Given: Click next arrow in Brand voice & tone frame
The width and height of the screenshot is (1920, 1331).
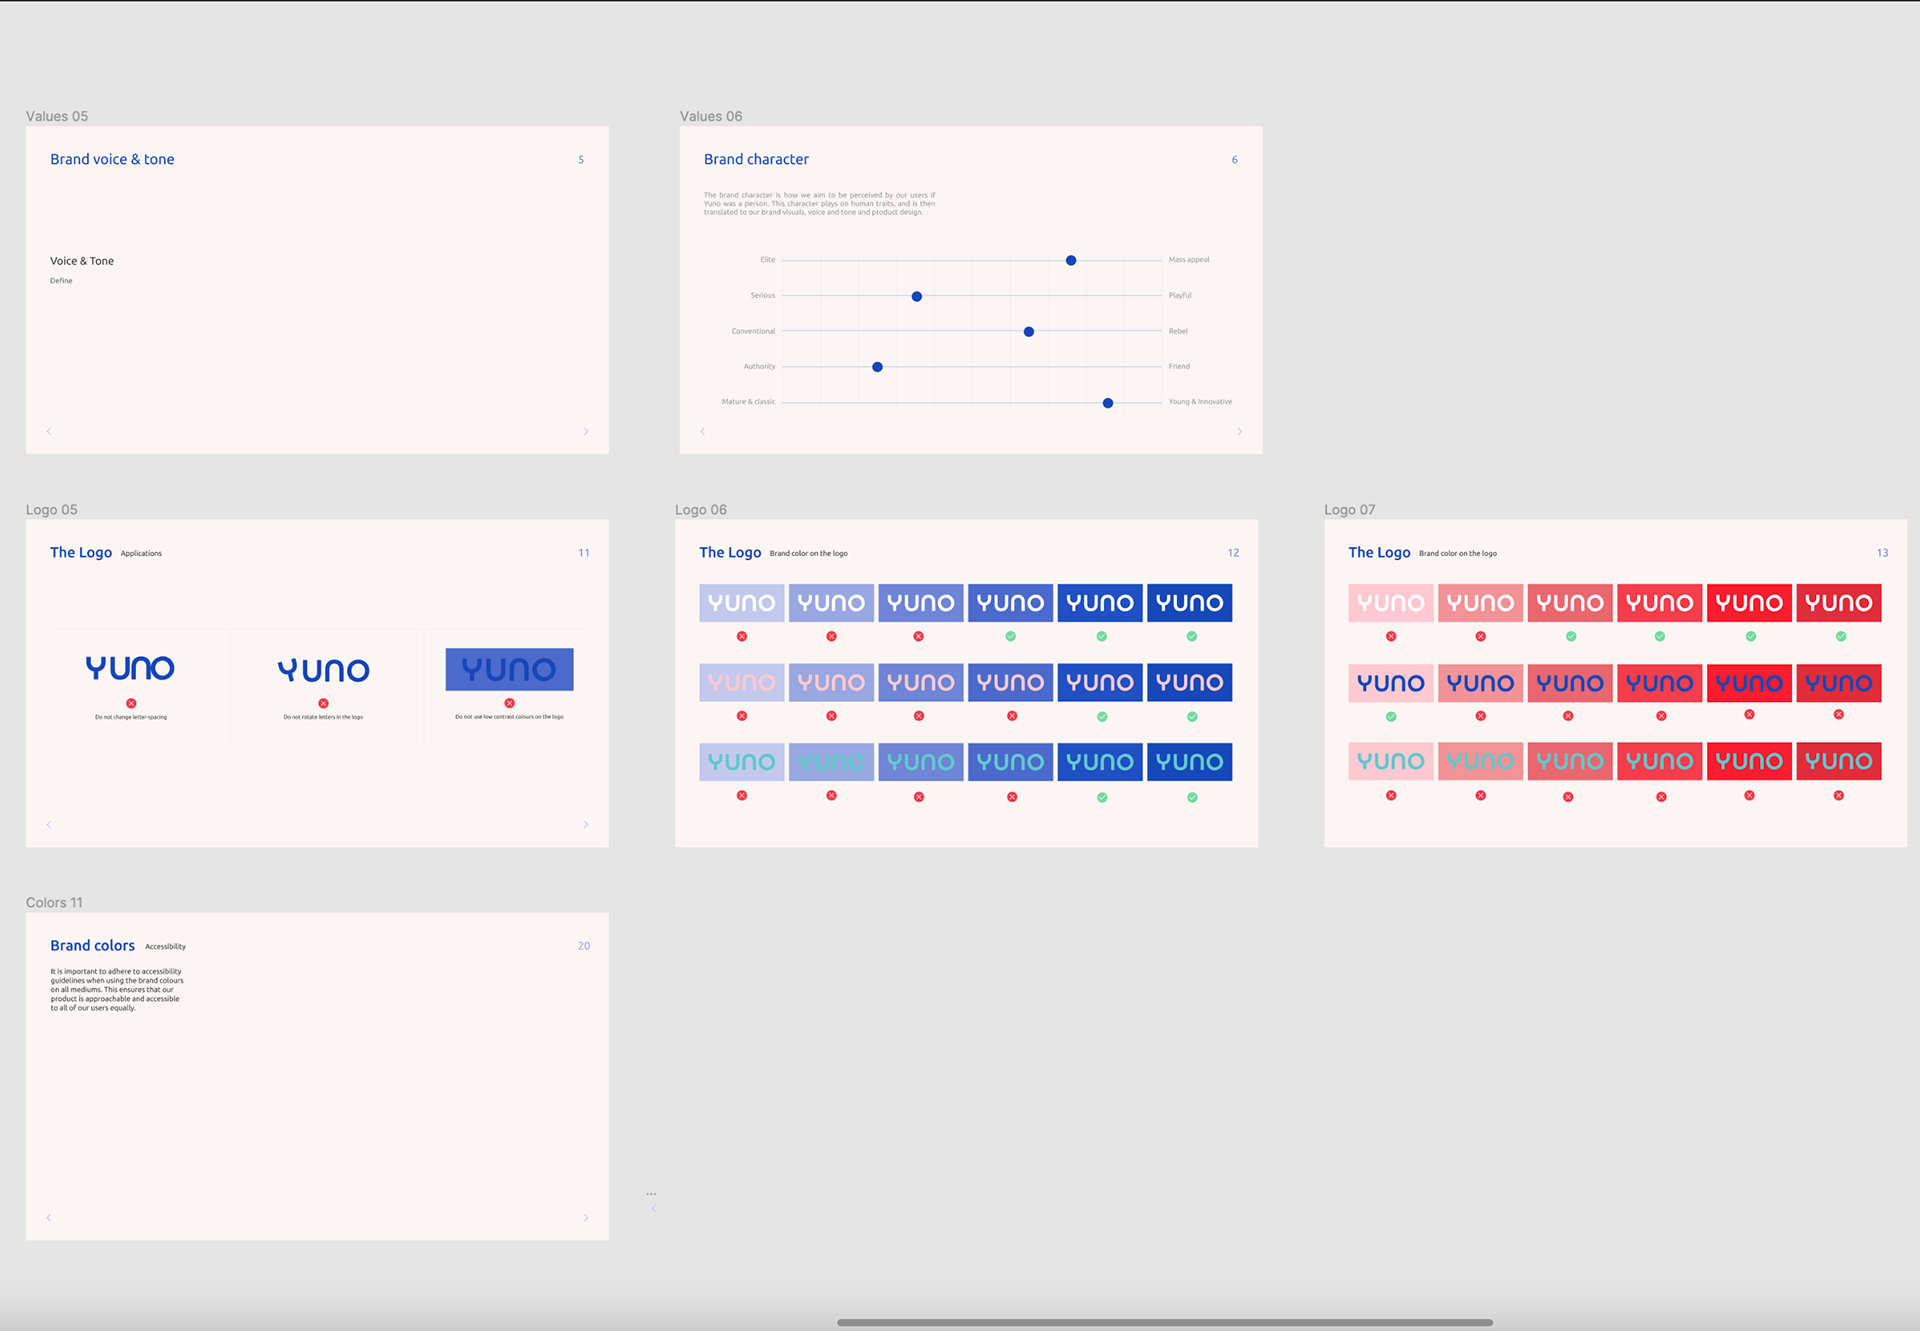Looking at the screenshot, I should coord(586,431).
